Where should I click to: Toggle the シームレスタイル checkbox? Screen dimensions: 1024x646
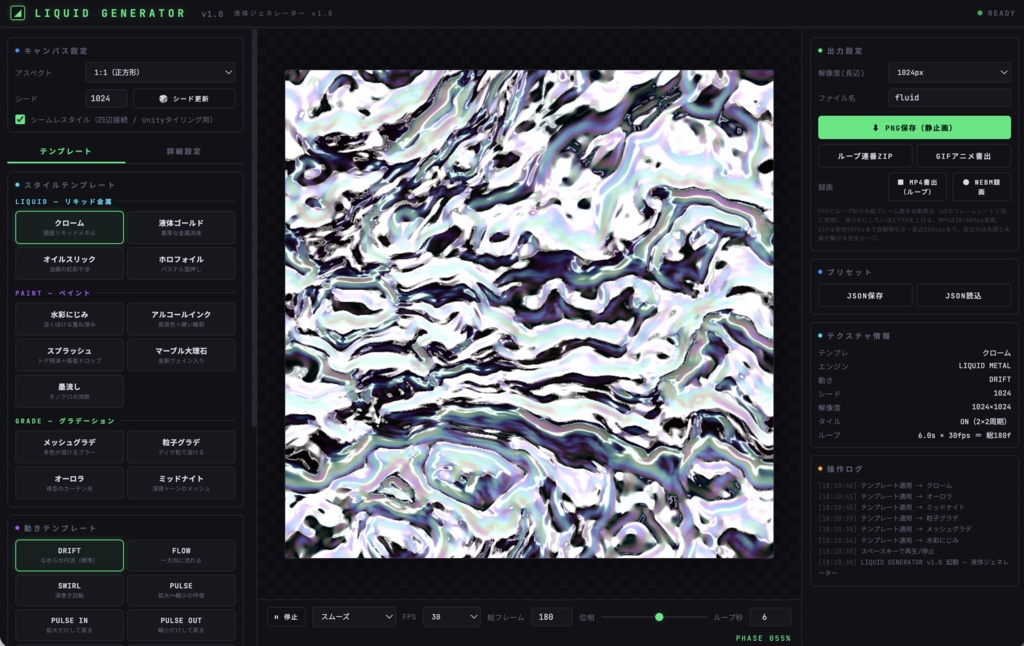[20, 120]
